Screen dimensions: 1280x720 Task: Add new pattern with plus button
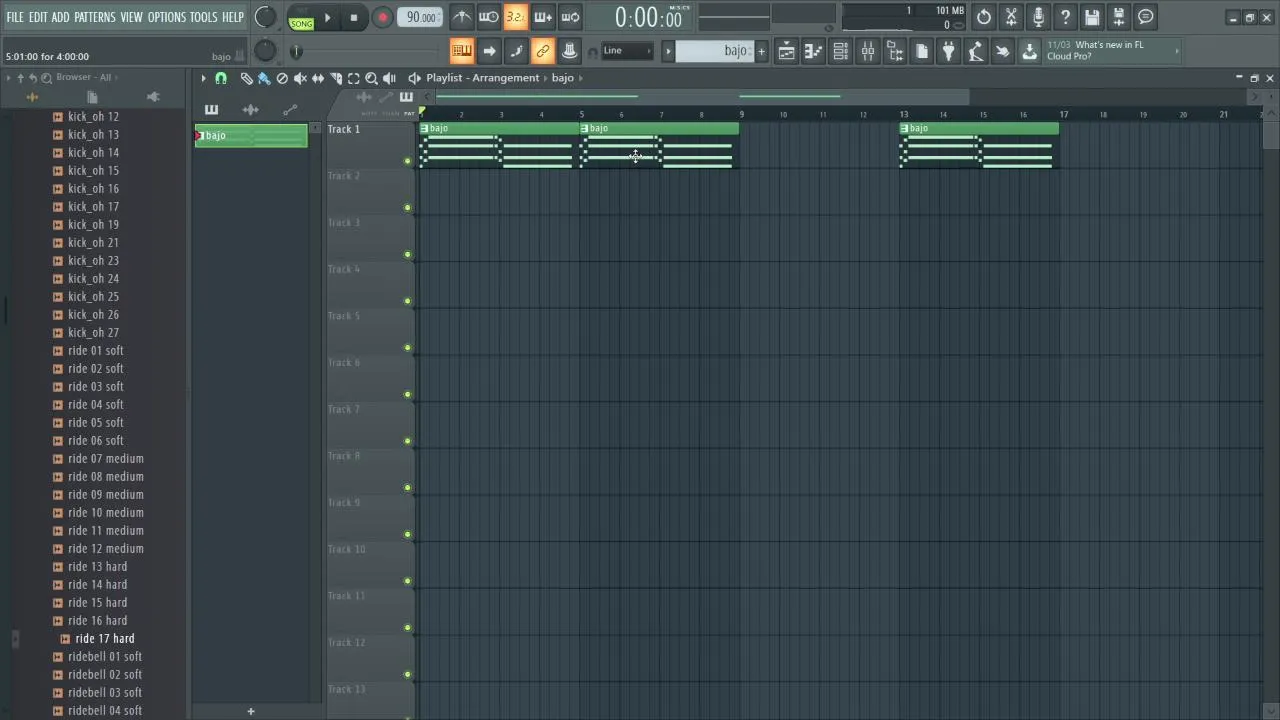[761, 51]
